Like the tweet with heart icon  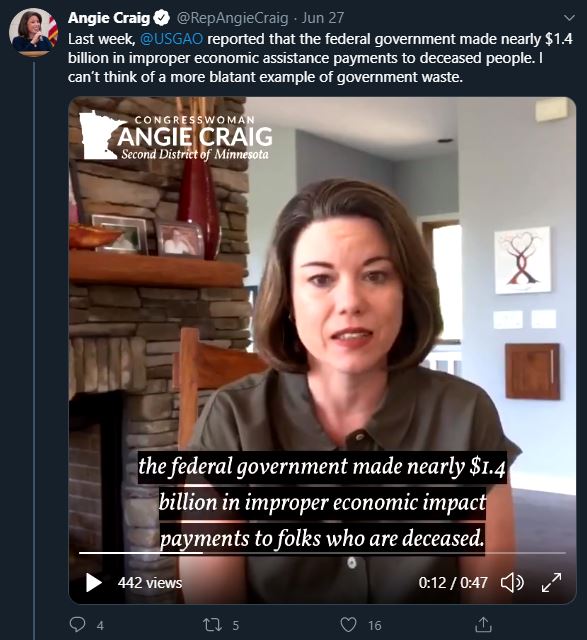coord(348,625)
